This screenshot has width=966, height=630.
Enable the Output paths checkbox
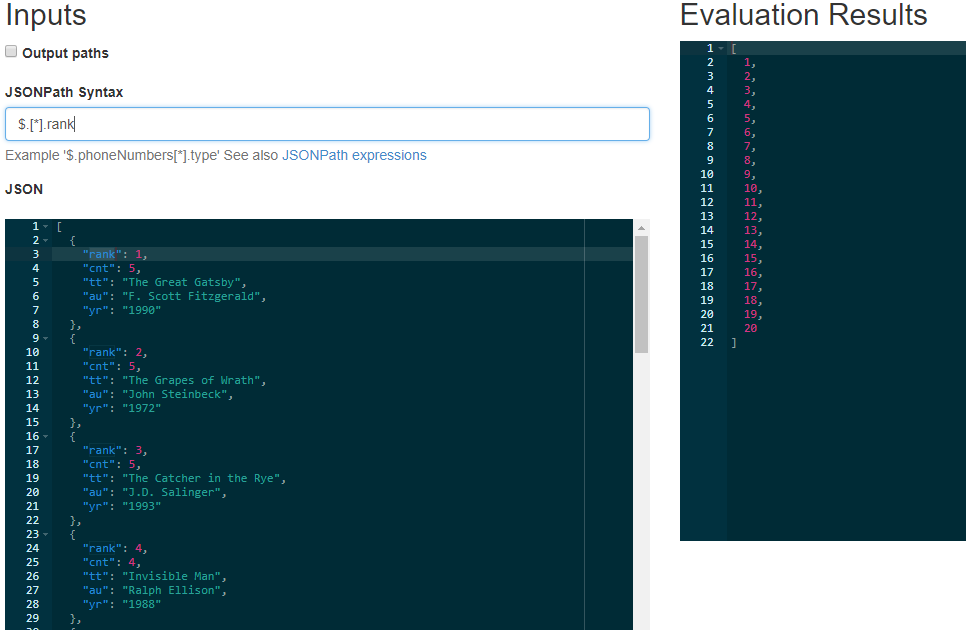click(13, 52)
